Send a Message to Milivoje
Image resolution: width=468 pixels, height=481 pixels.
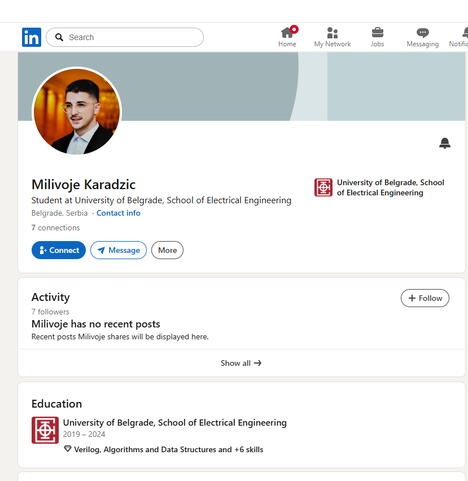[118, 250]
